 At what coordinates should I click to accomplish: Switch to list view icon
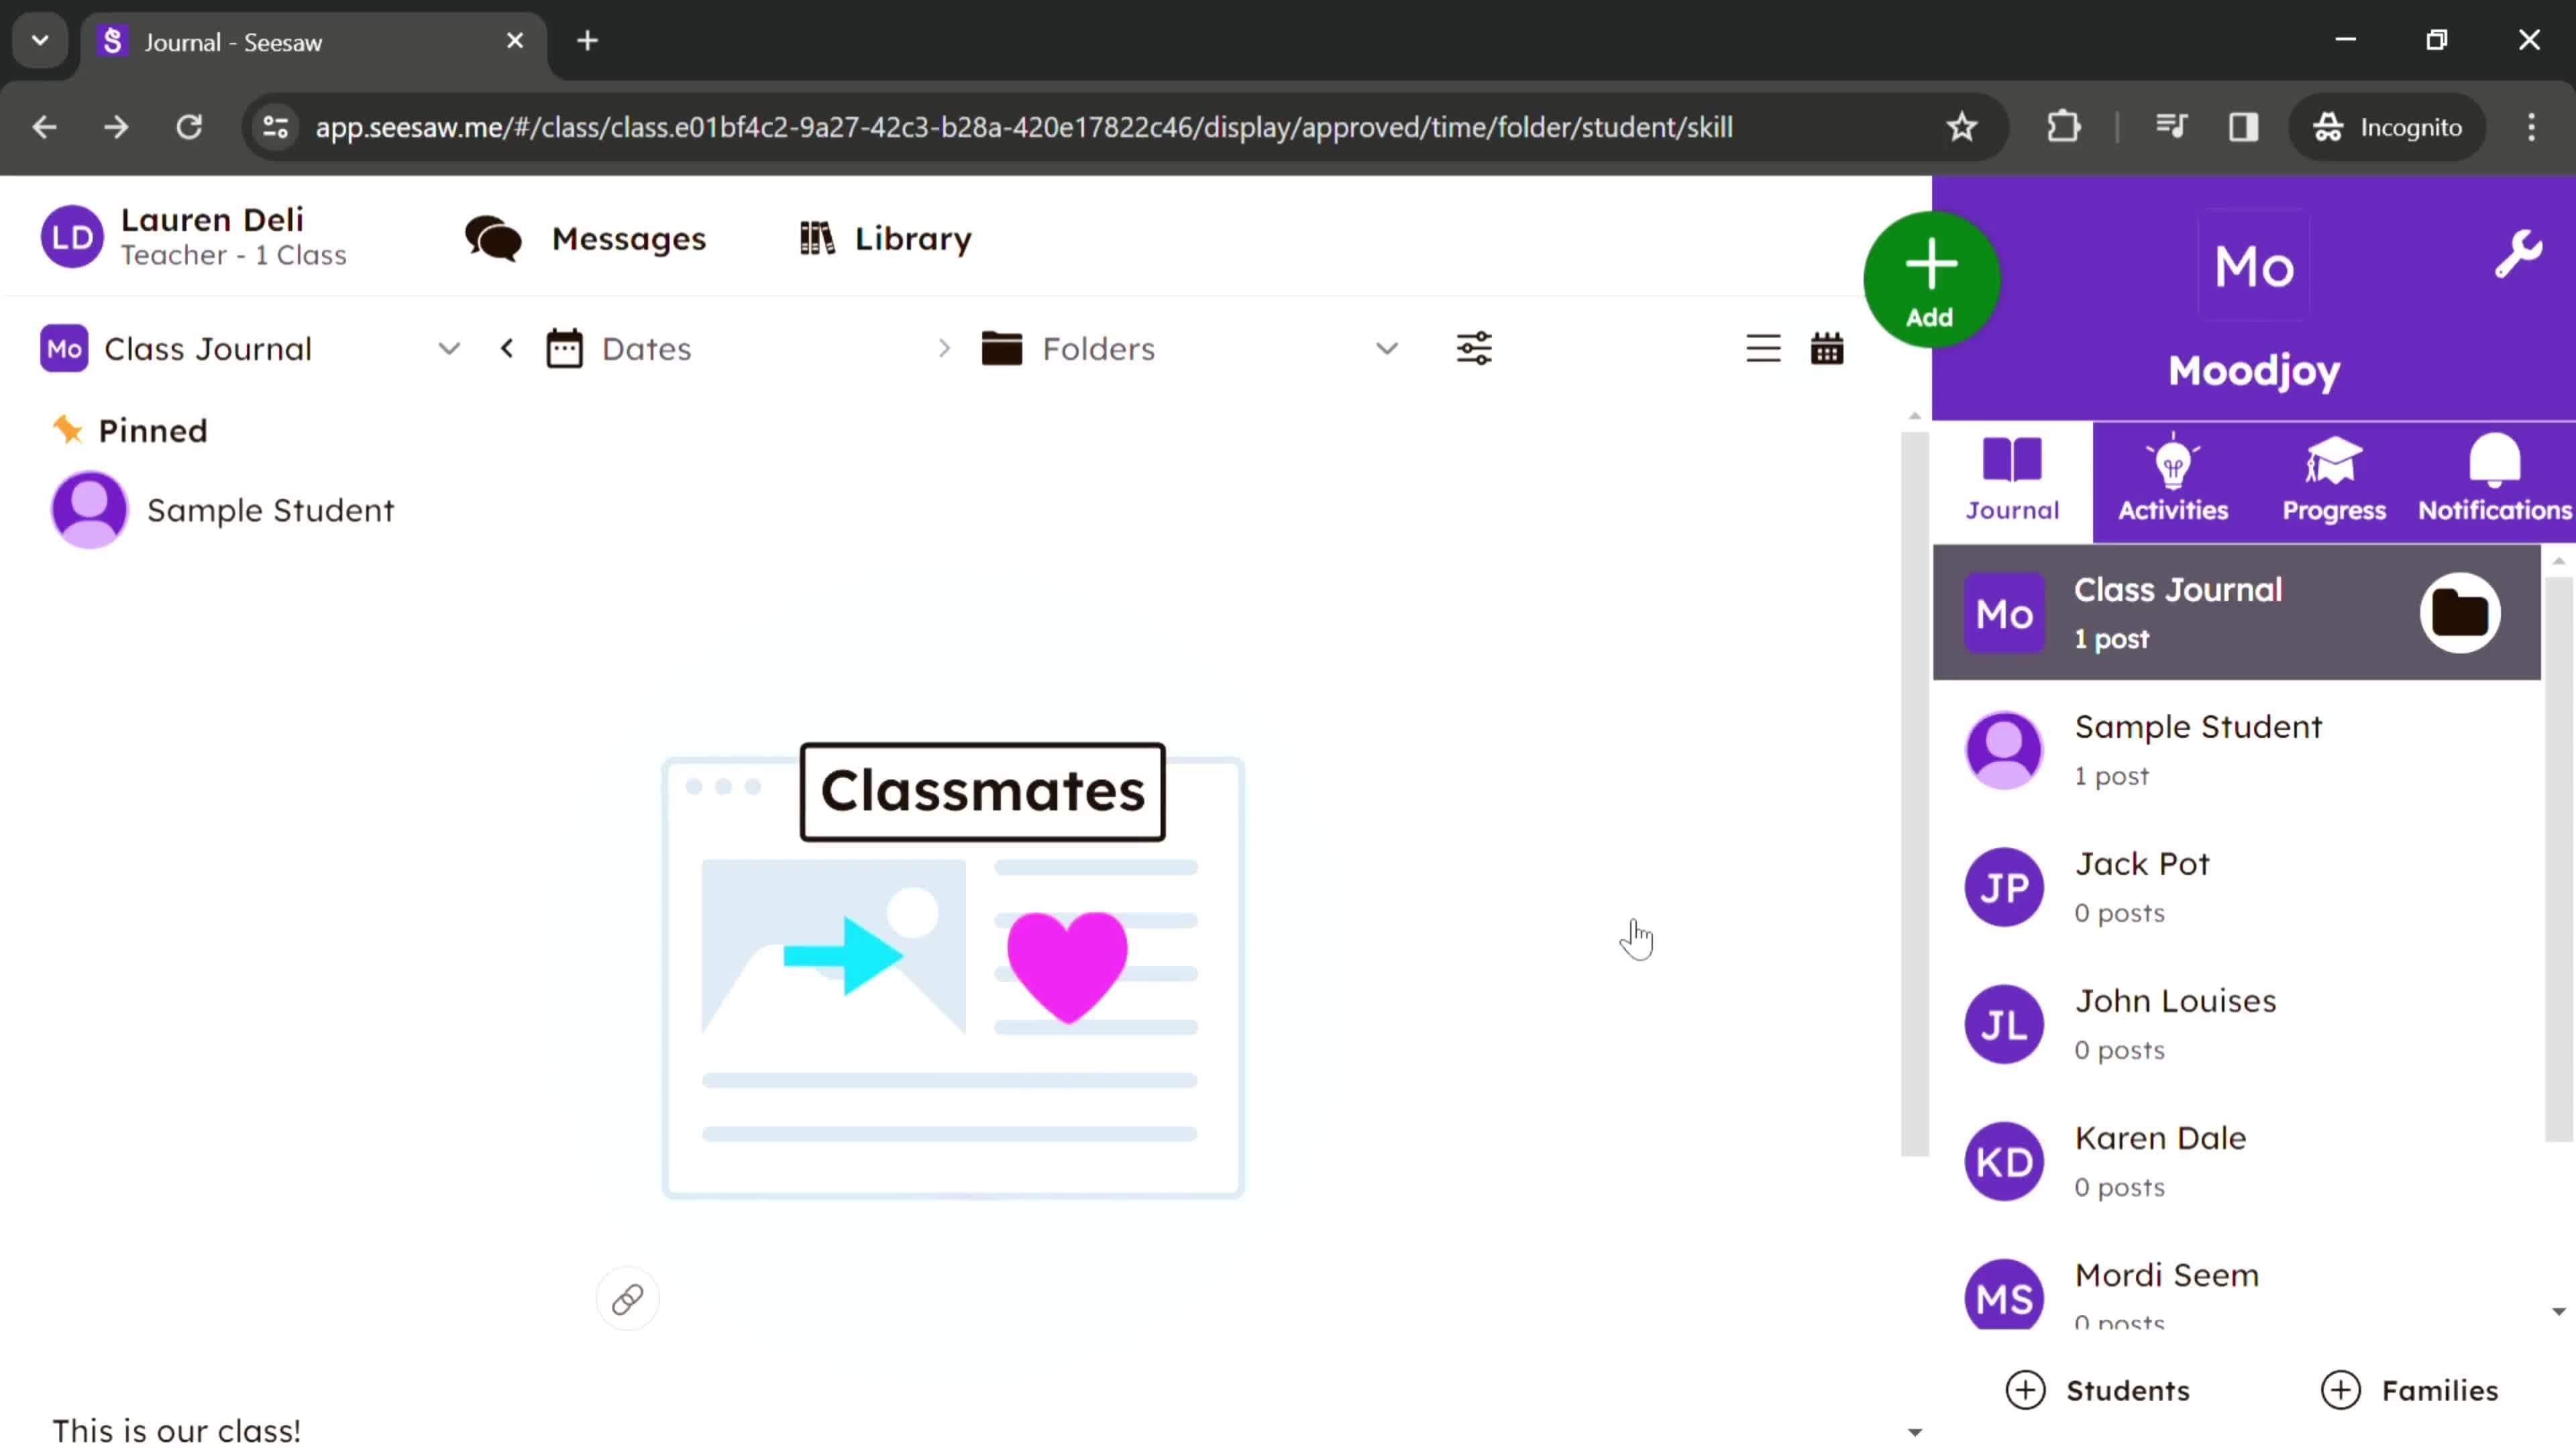[x=1764, y=349]
